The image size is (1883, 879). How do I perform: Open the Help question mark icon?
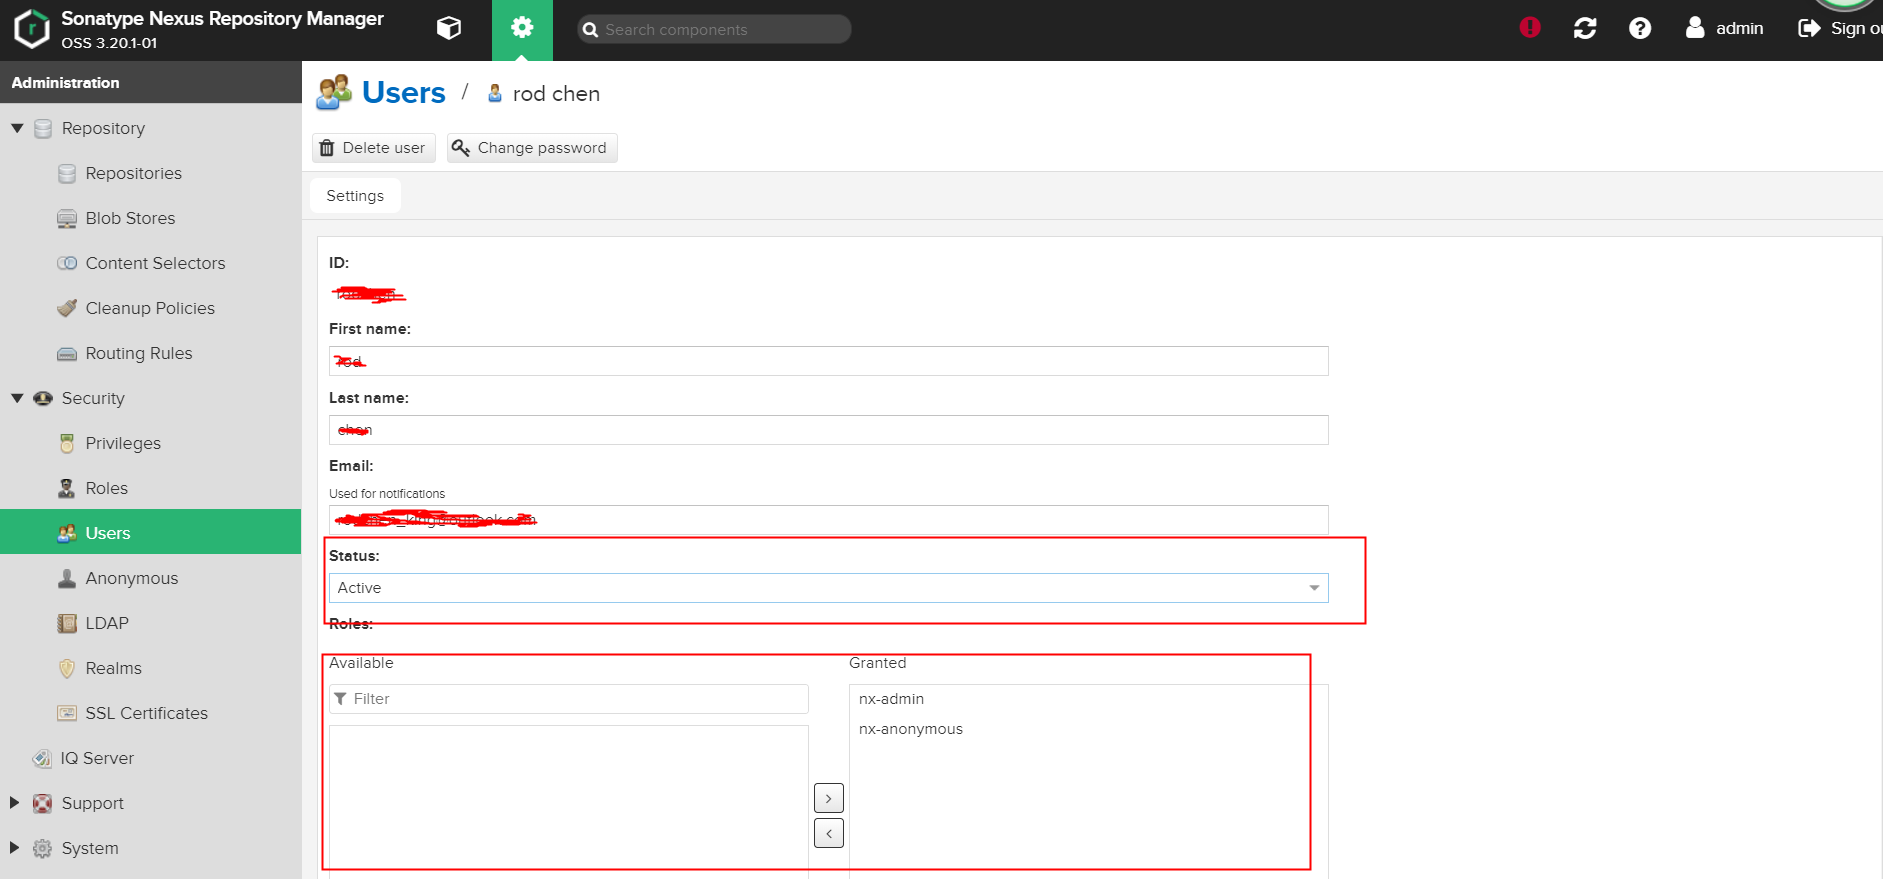1640,28
